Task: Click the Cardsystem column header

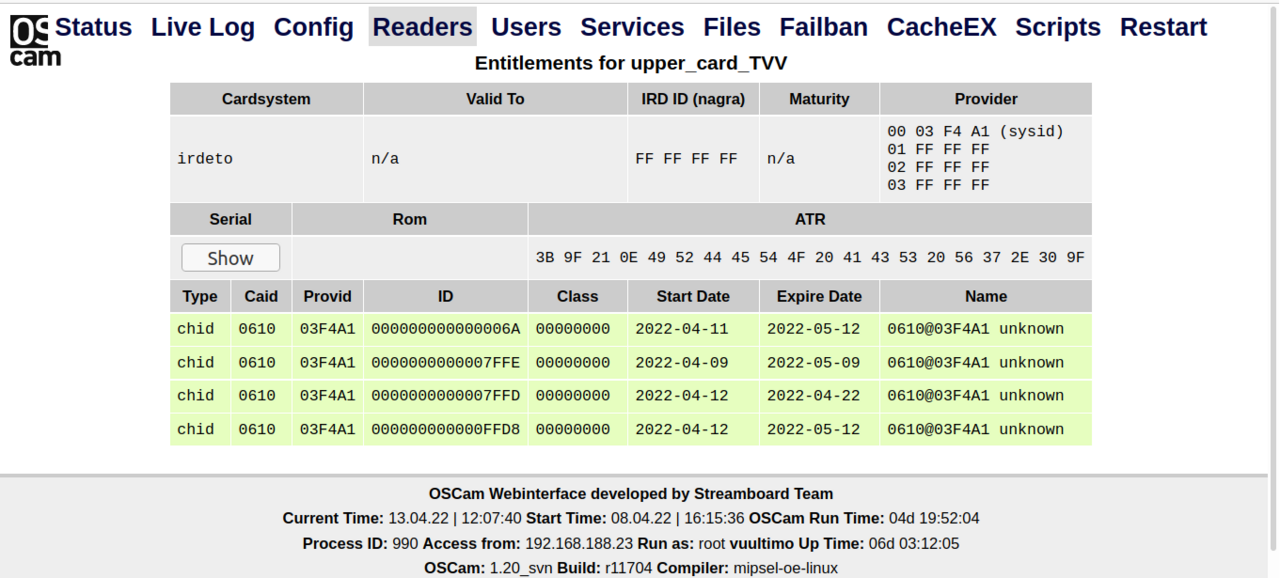Action: tap(265, 98)
